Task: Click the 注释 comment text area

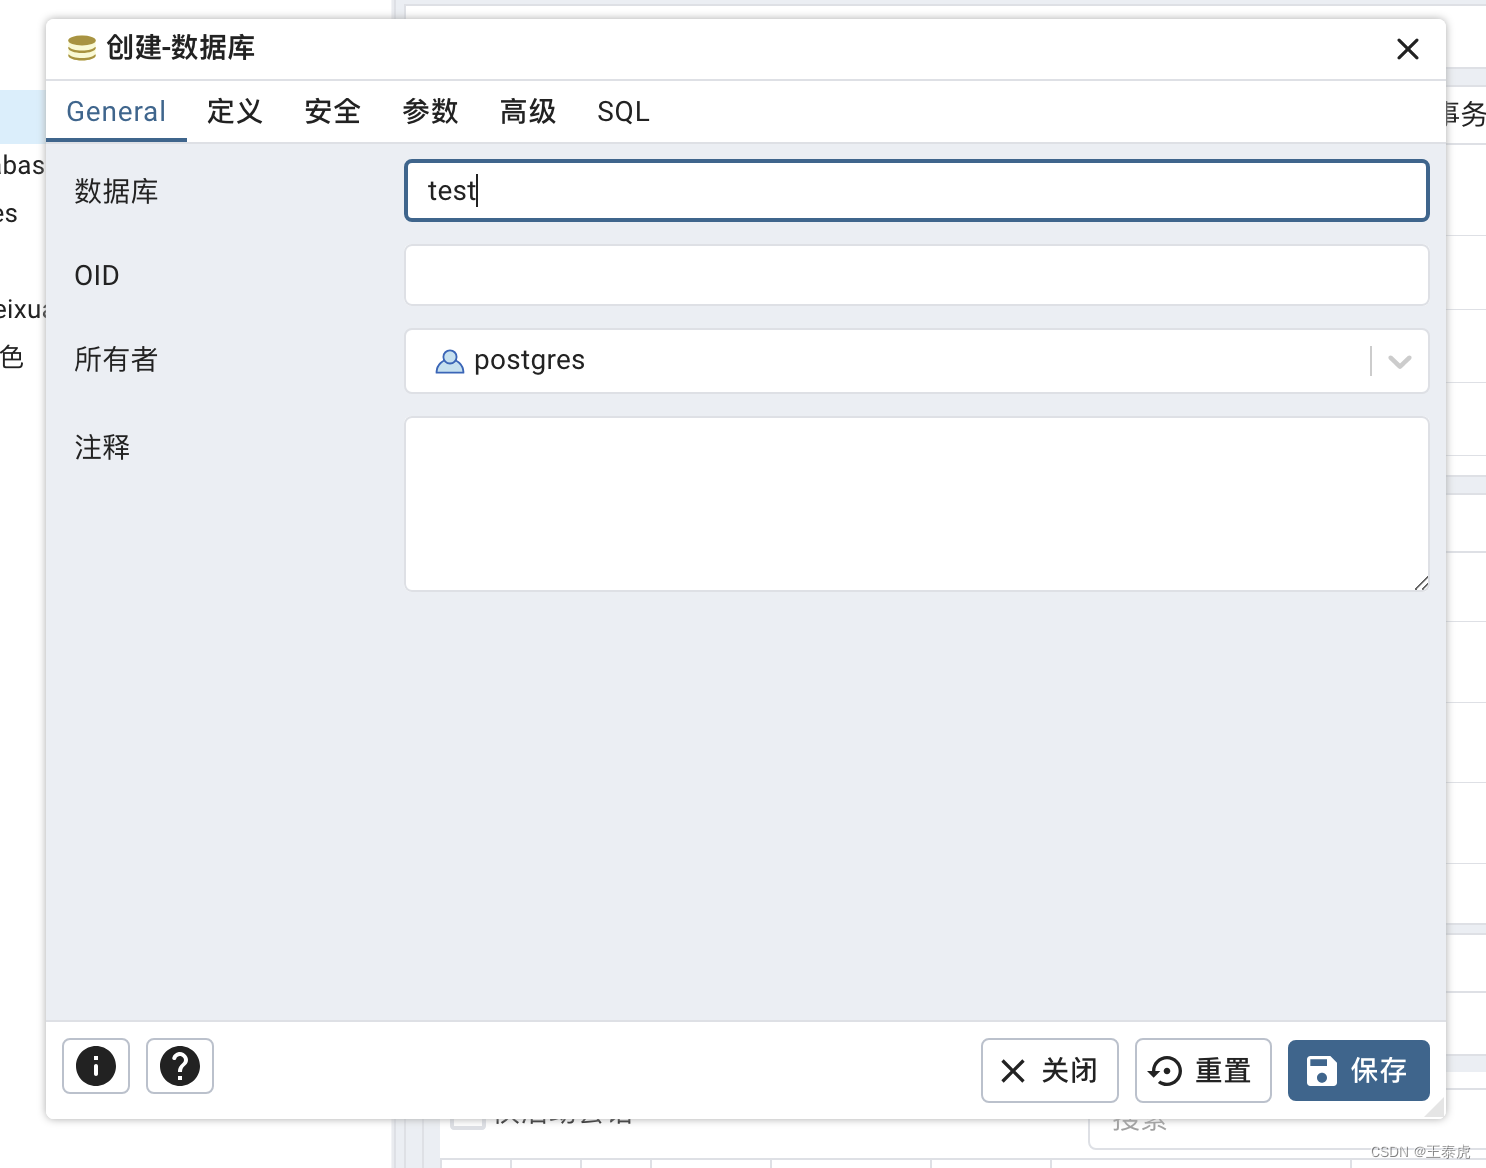Action: tap(916, 504)
